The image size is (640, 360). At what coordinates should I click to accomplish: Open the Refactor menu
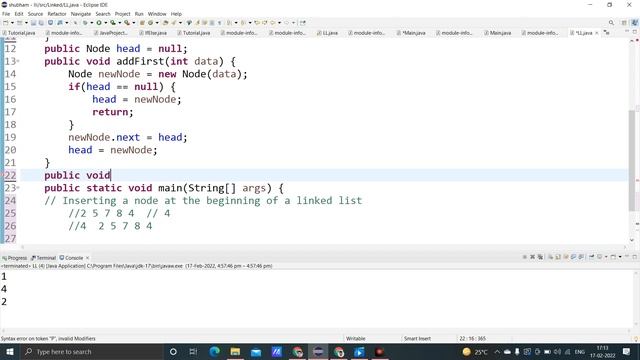click(57, 14)
